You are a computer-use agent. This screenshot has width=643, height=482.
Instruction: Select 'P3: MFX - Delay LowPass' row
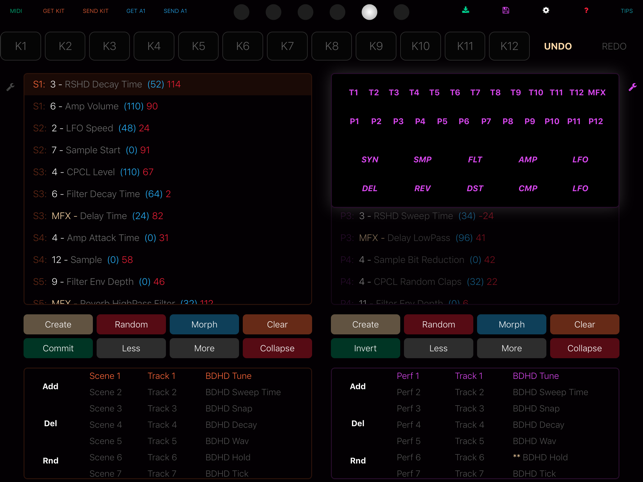coord(475,238)
